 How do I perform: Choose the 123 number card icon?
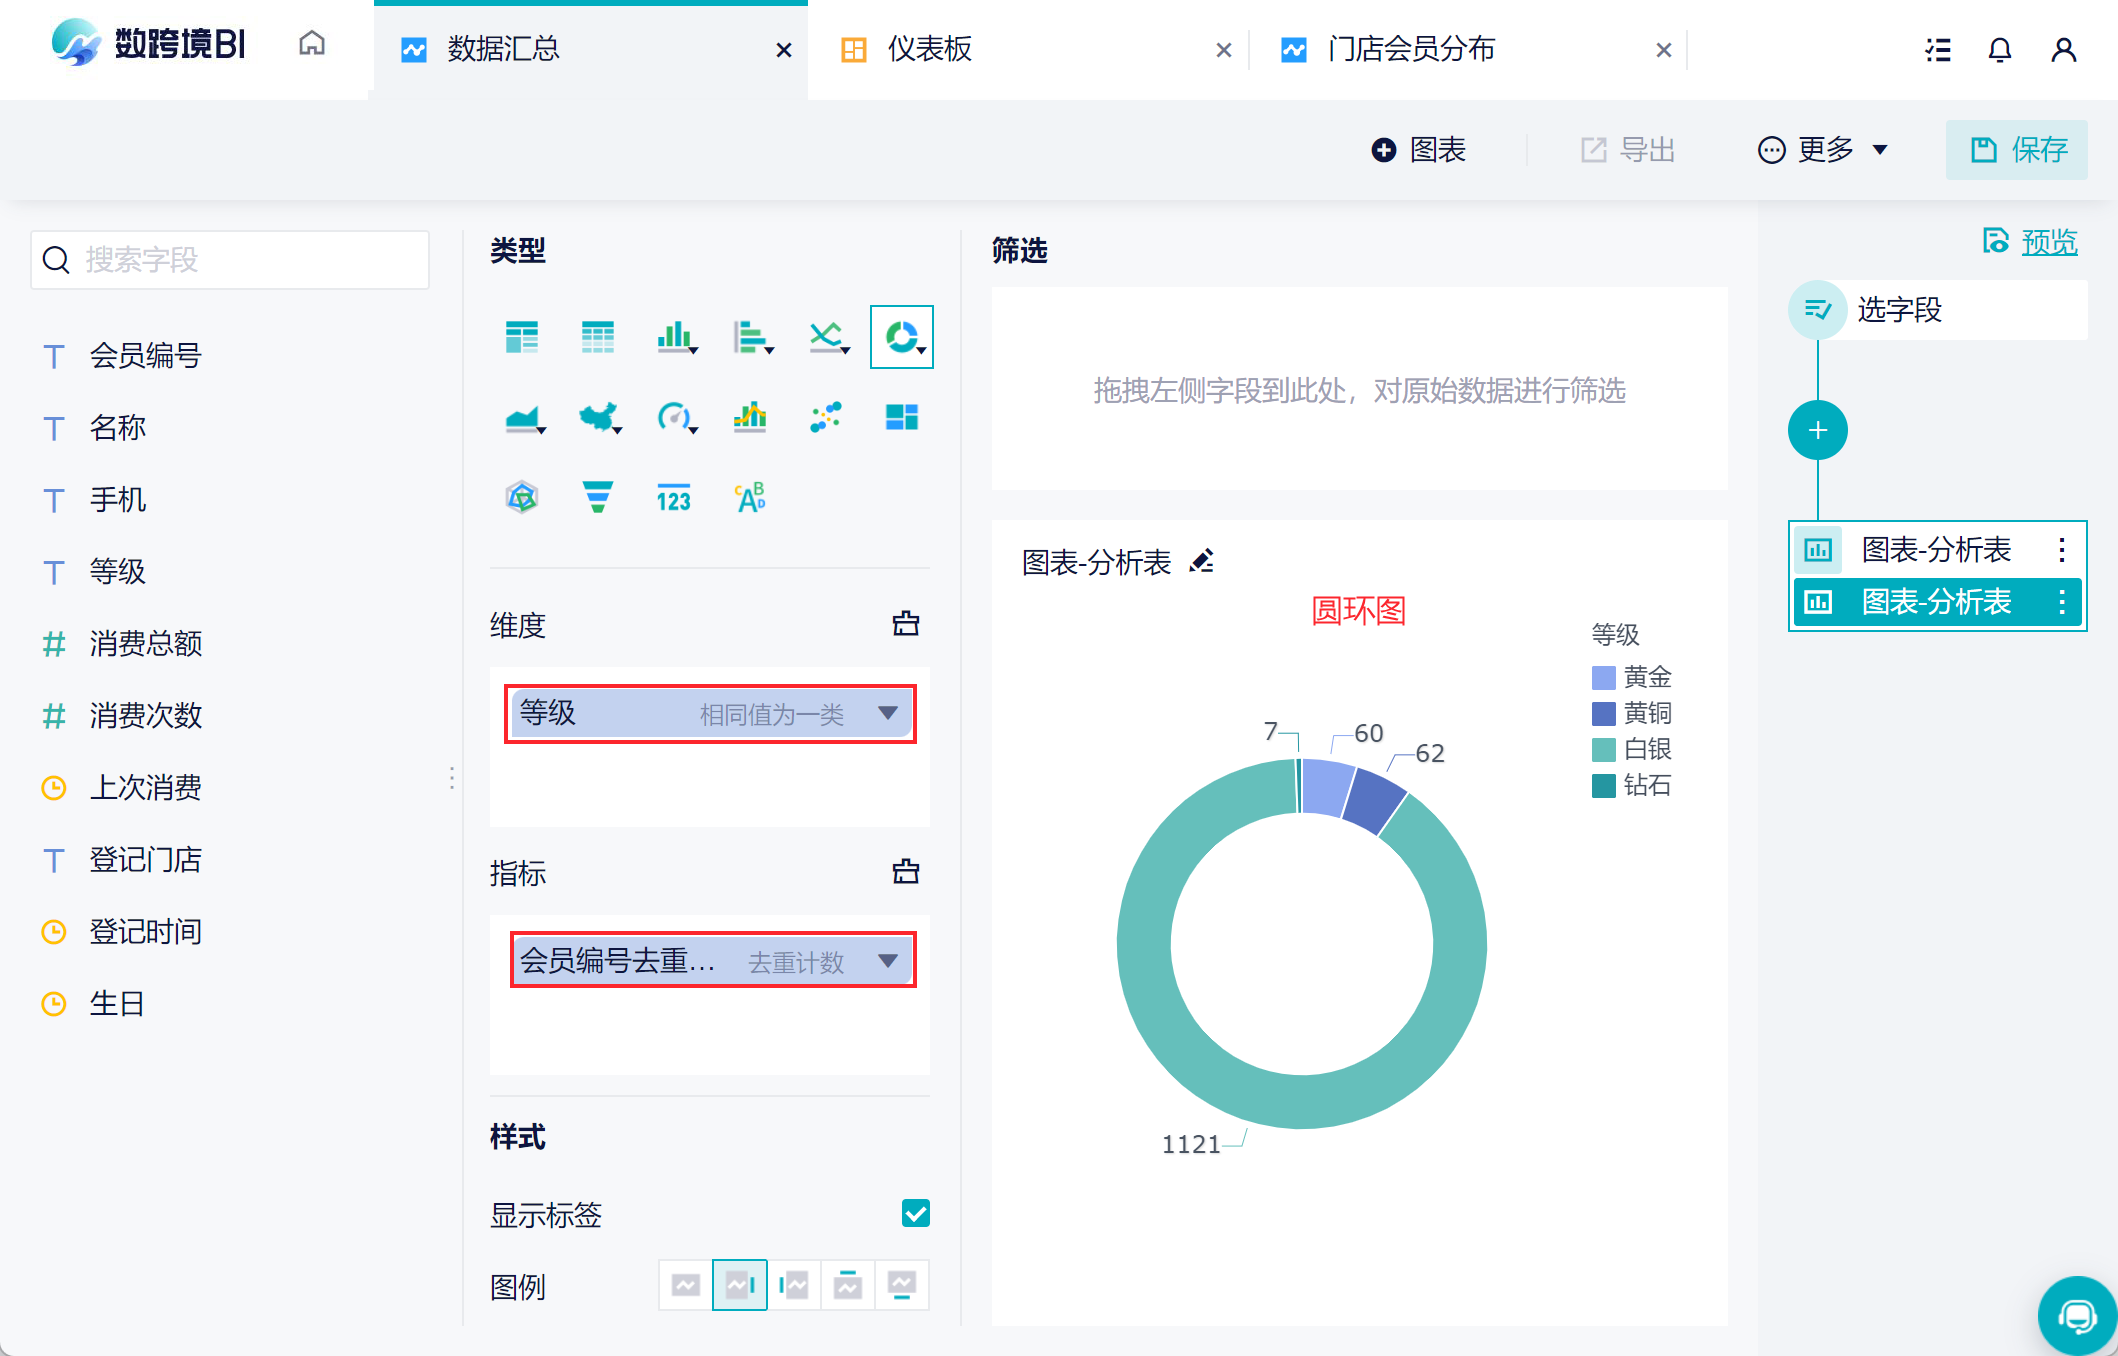coord(674,497)
